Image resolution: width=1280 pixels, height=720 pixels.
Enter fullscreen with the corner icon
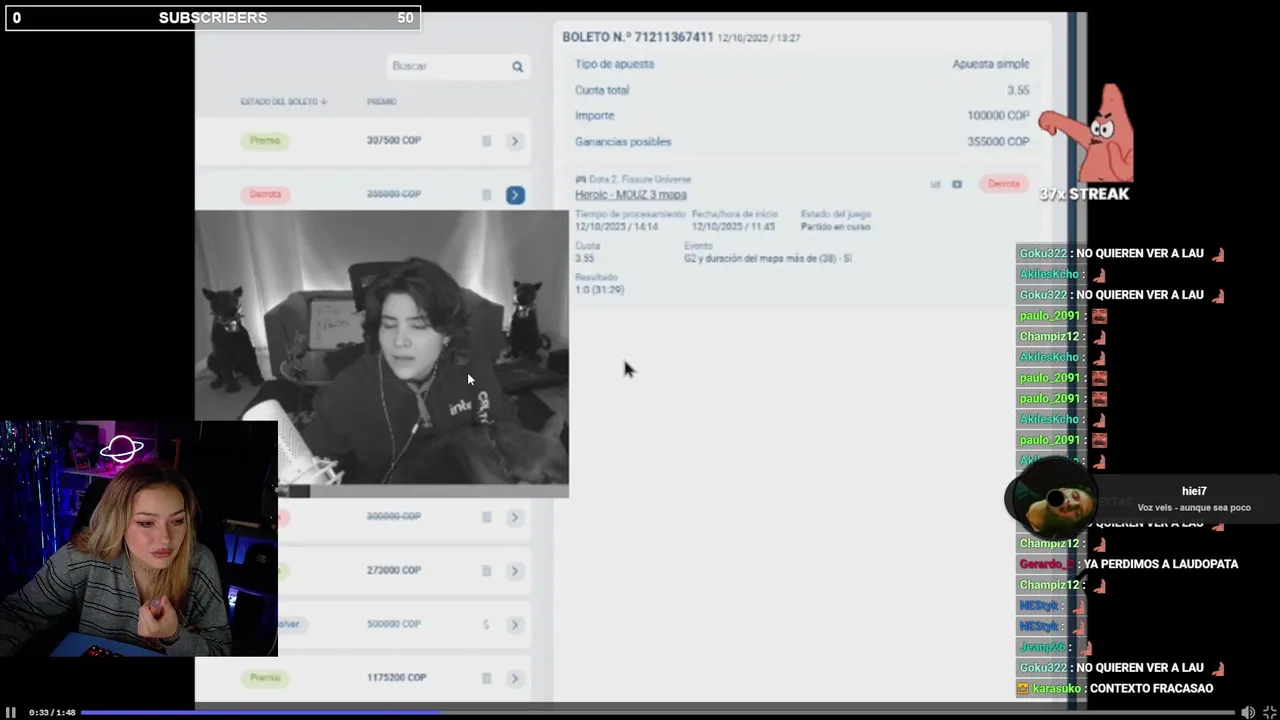1270,712
